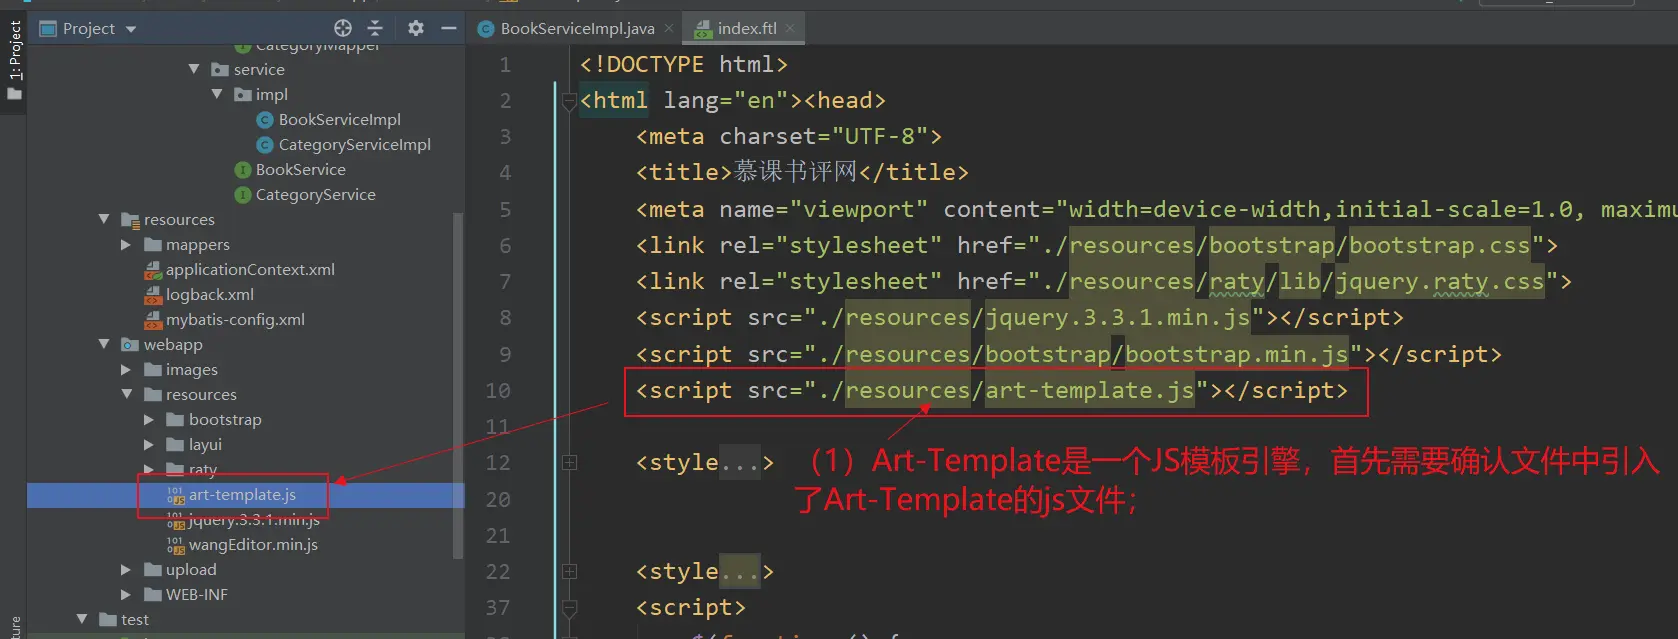Expand the bootstrap folder
Image resolution: width=1678 pixels, height=639 pixels.
coord(149,419)
